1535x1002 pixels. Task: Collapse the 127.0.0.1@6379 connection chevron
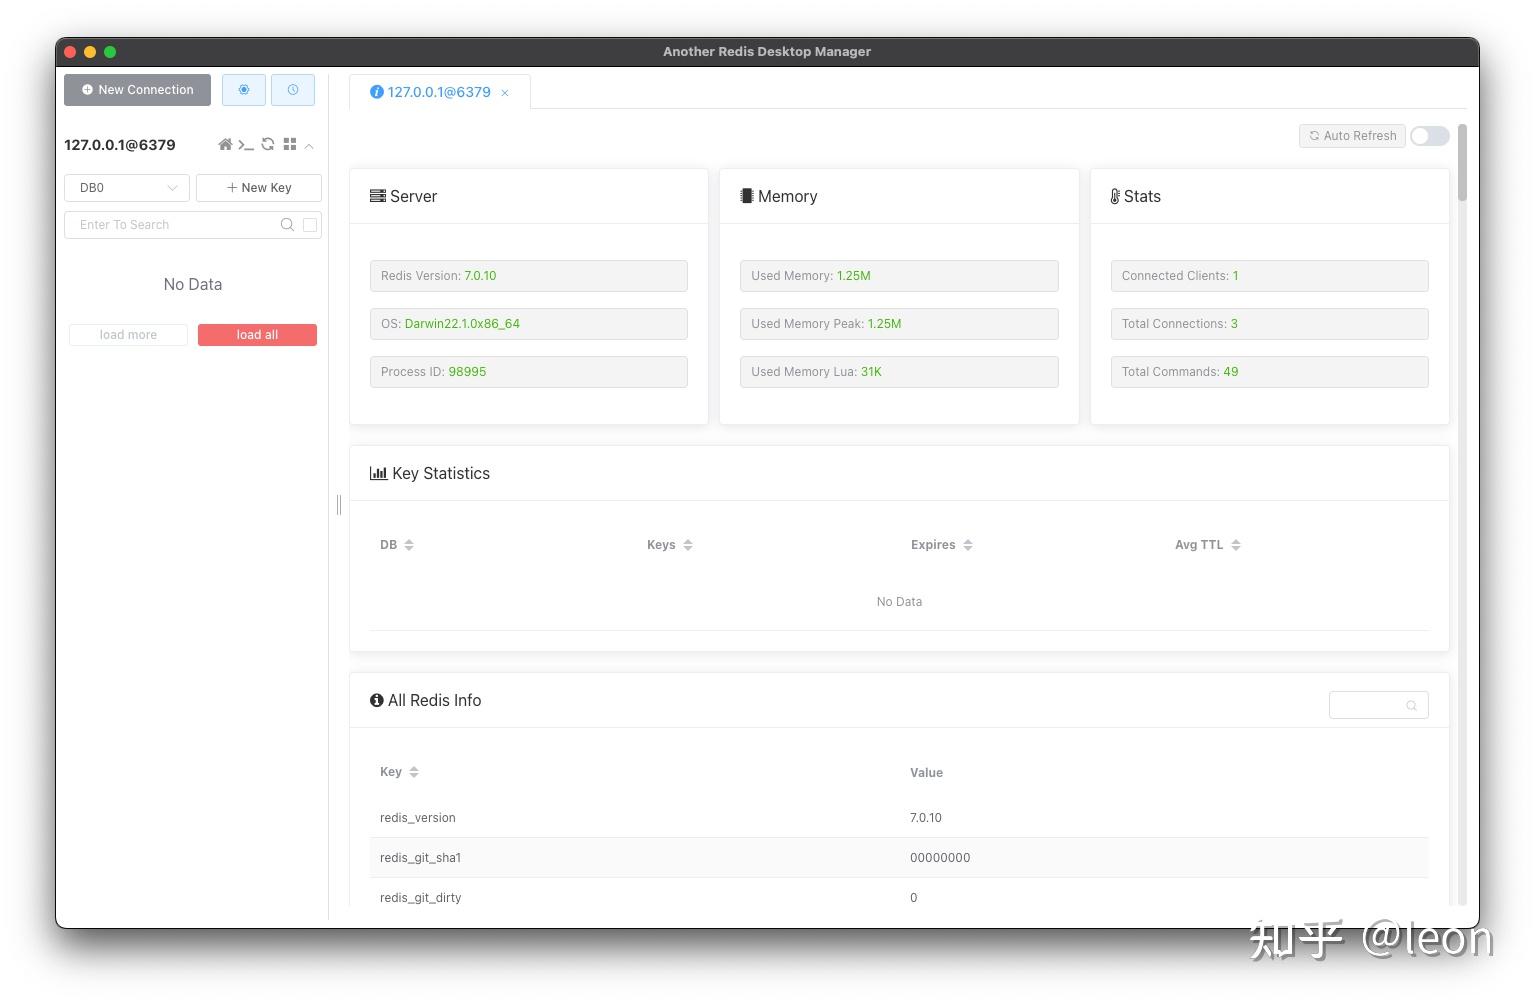point(310,146)
